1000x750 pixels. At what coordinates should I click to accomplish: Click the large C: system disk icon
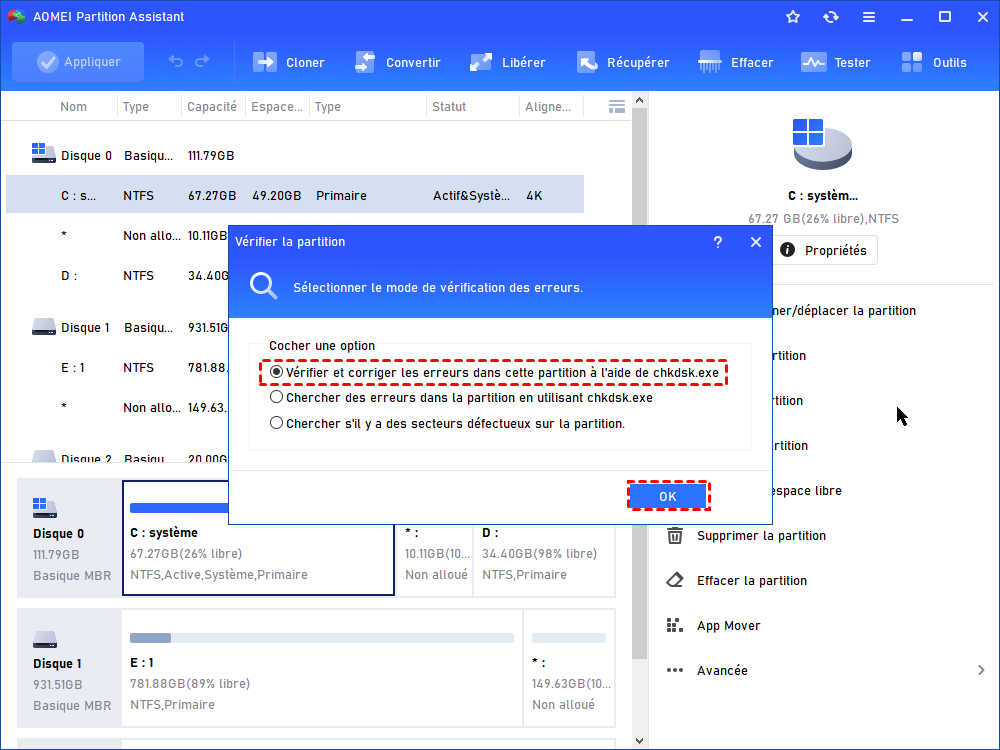[822, 143]
